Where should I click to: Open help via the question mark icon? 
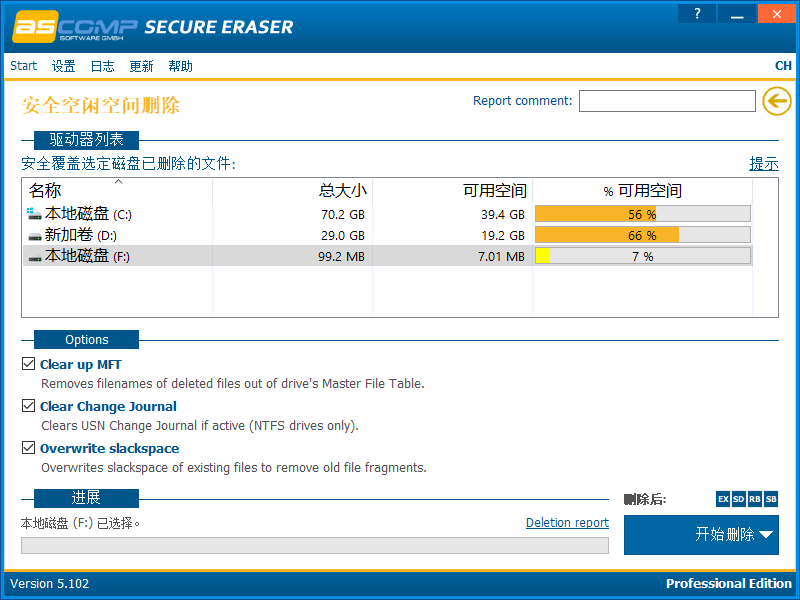click(x=697, y=14)
